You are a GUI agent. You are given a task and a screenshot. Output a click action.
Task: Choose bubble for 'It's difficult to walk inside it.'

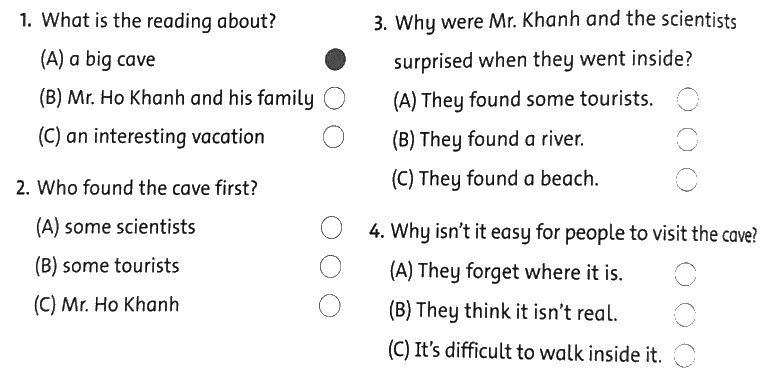pos(684,354)
